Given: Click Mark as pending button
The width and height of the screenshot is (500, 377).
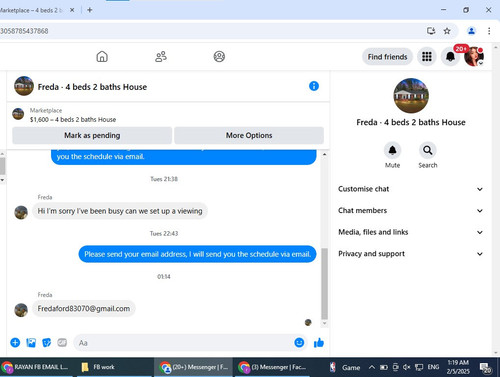Looking at the screenshot, I should pos(92,135).
